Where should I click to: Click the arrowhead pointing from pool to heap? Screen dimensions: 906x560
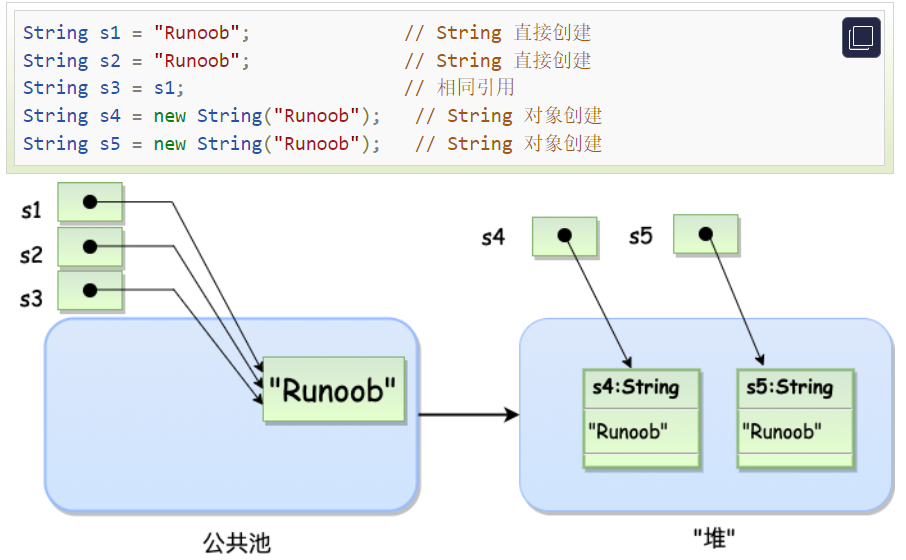coord(511,414)
